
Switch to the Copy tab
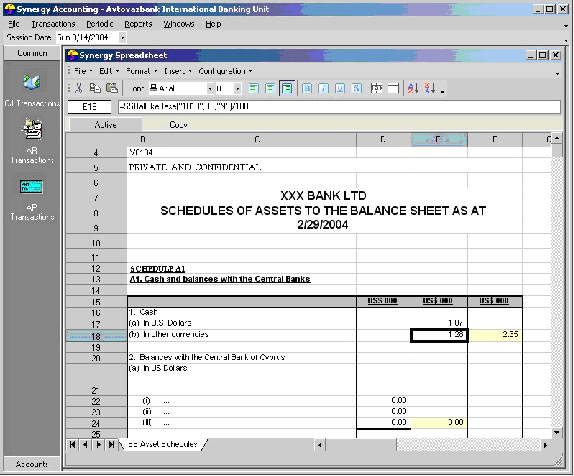point(178,125)
